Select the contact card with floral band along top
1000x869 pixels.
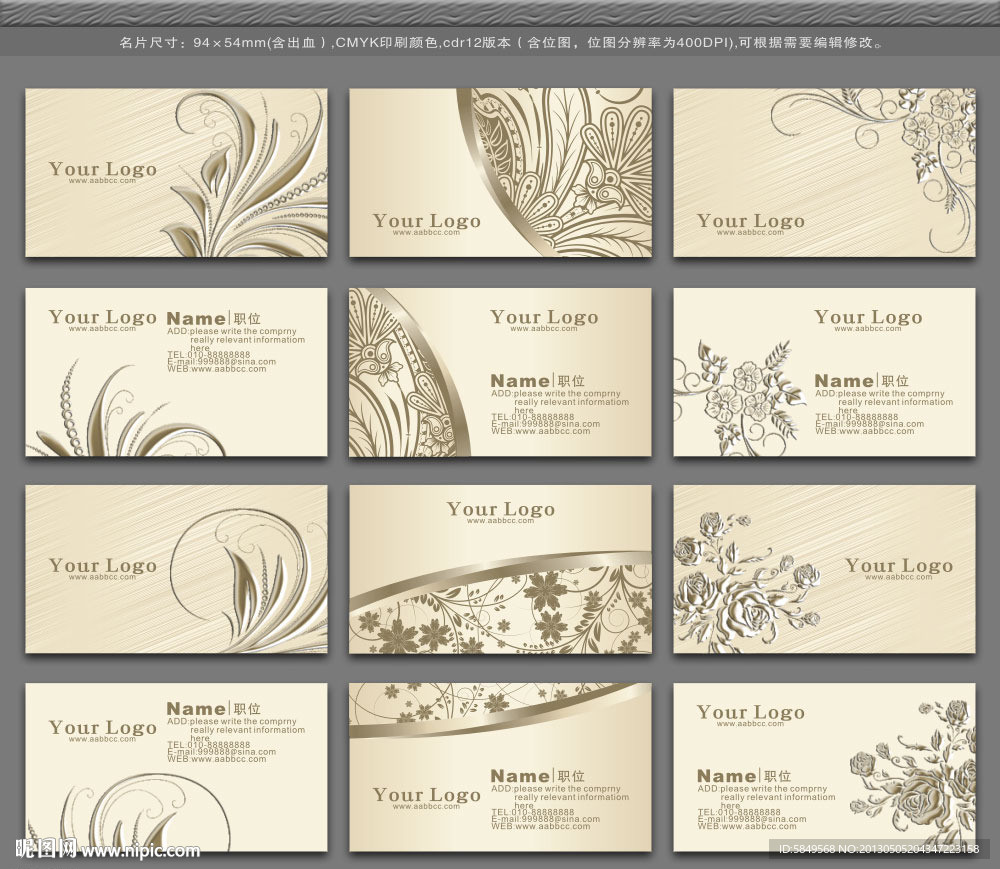501,767
